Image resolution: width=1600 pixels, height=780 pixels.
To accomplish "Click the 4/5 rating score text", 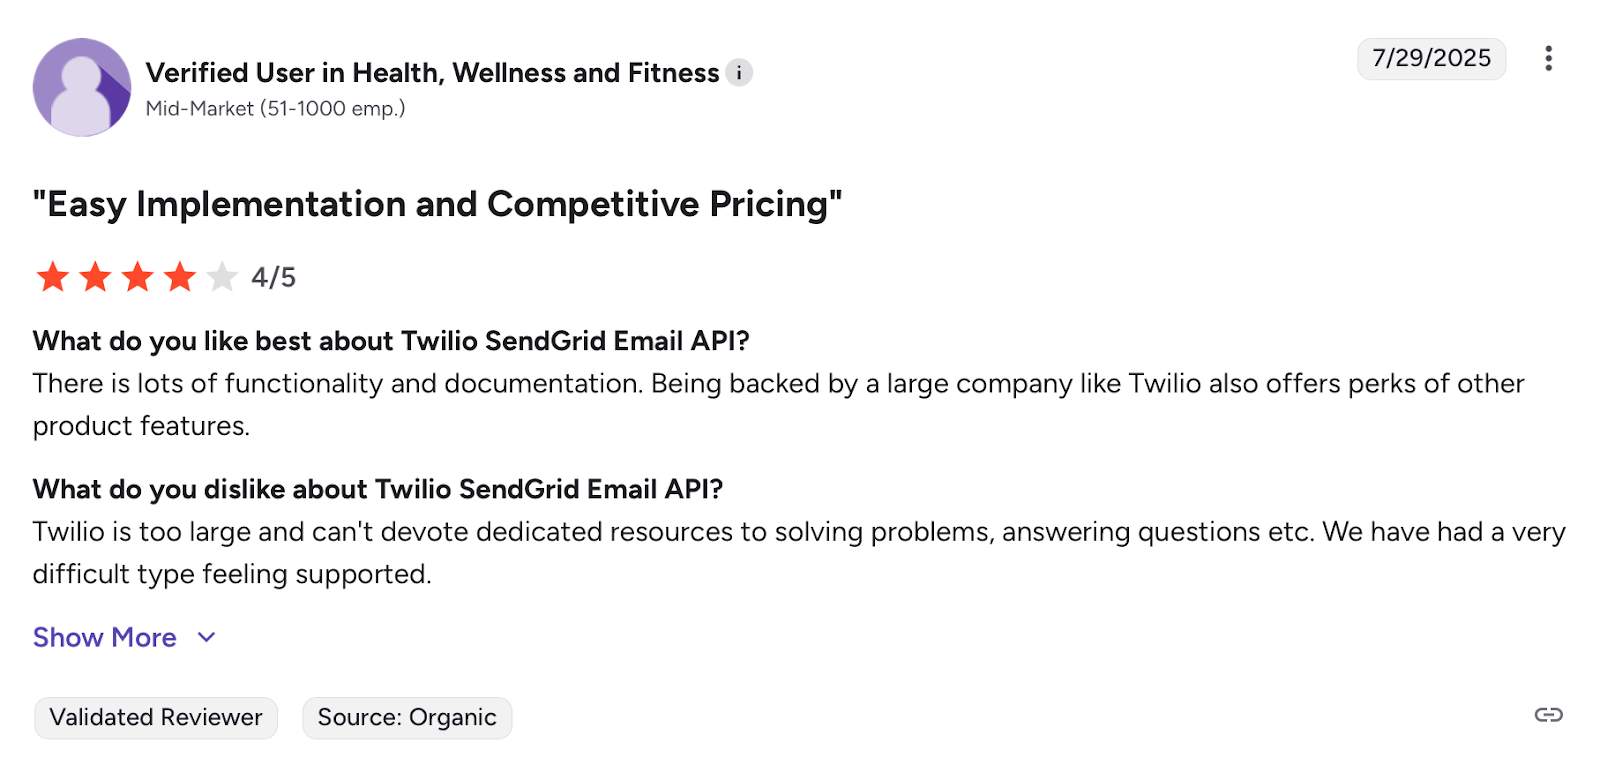I will 273,278.
